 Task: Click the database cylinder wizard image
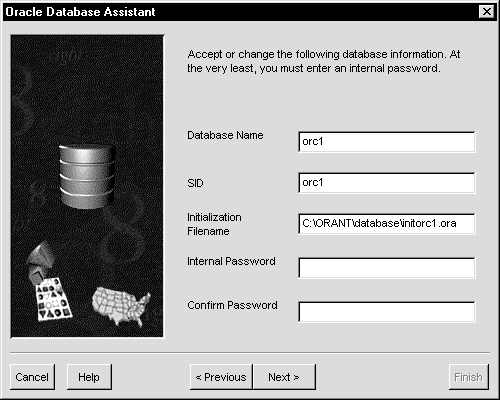coord(87,187)
